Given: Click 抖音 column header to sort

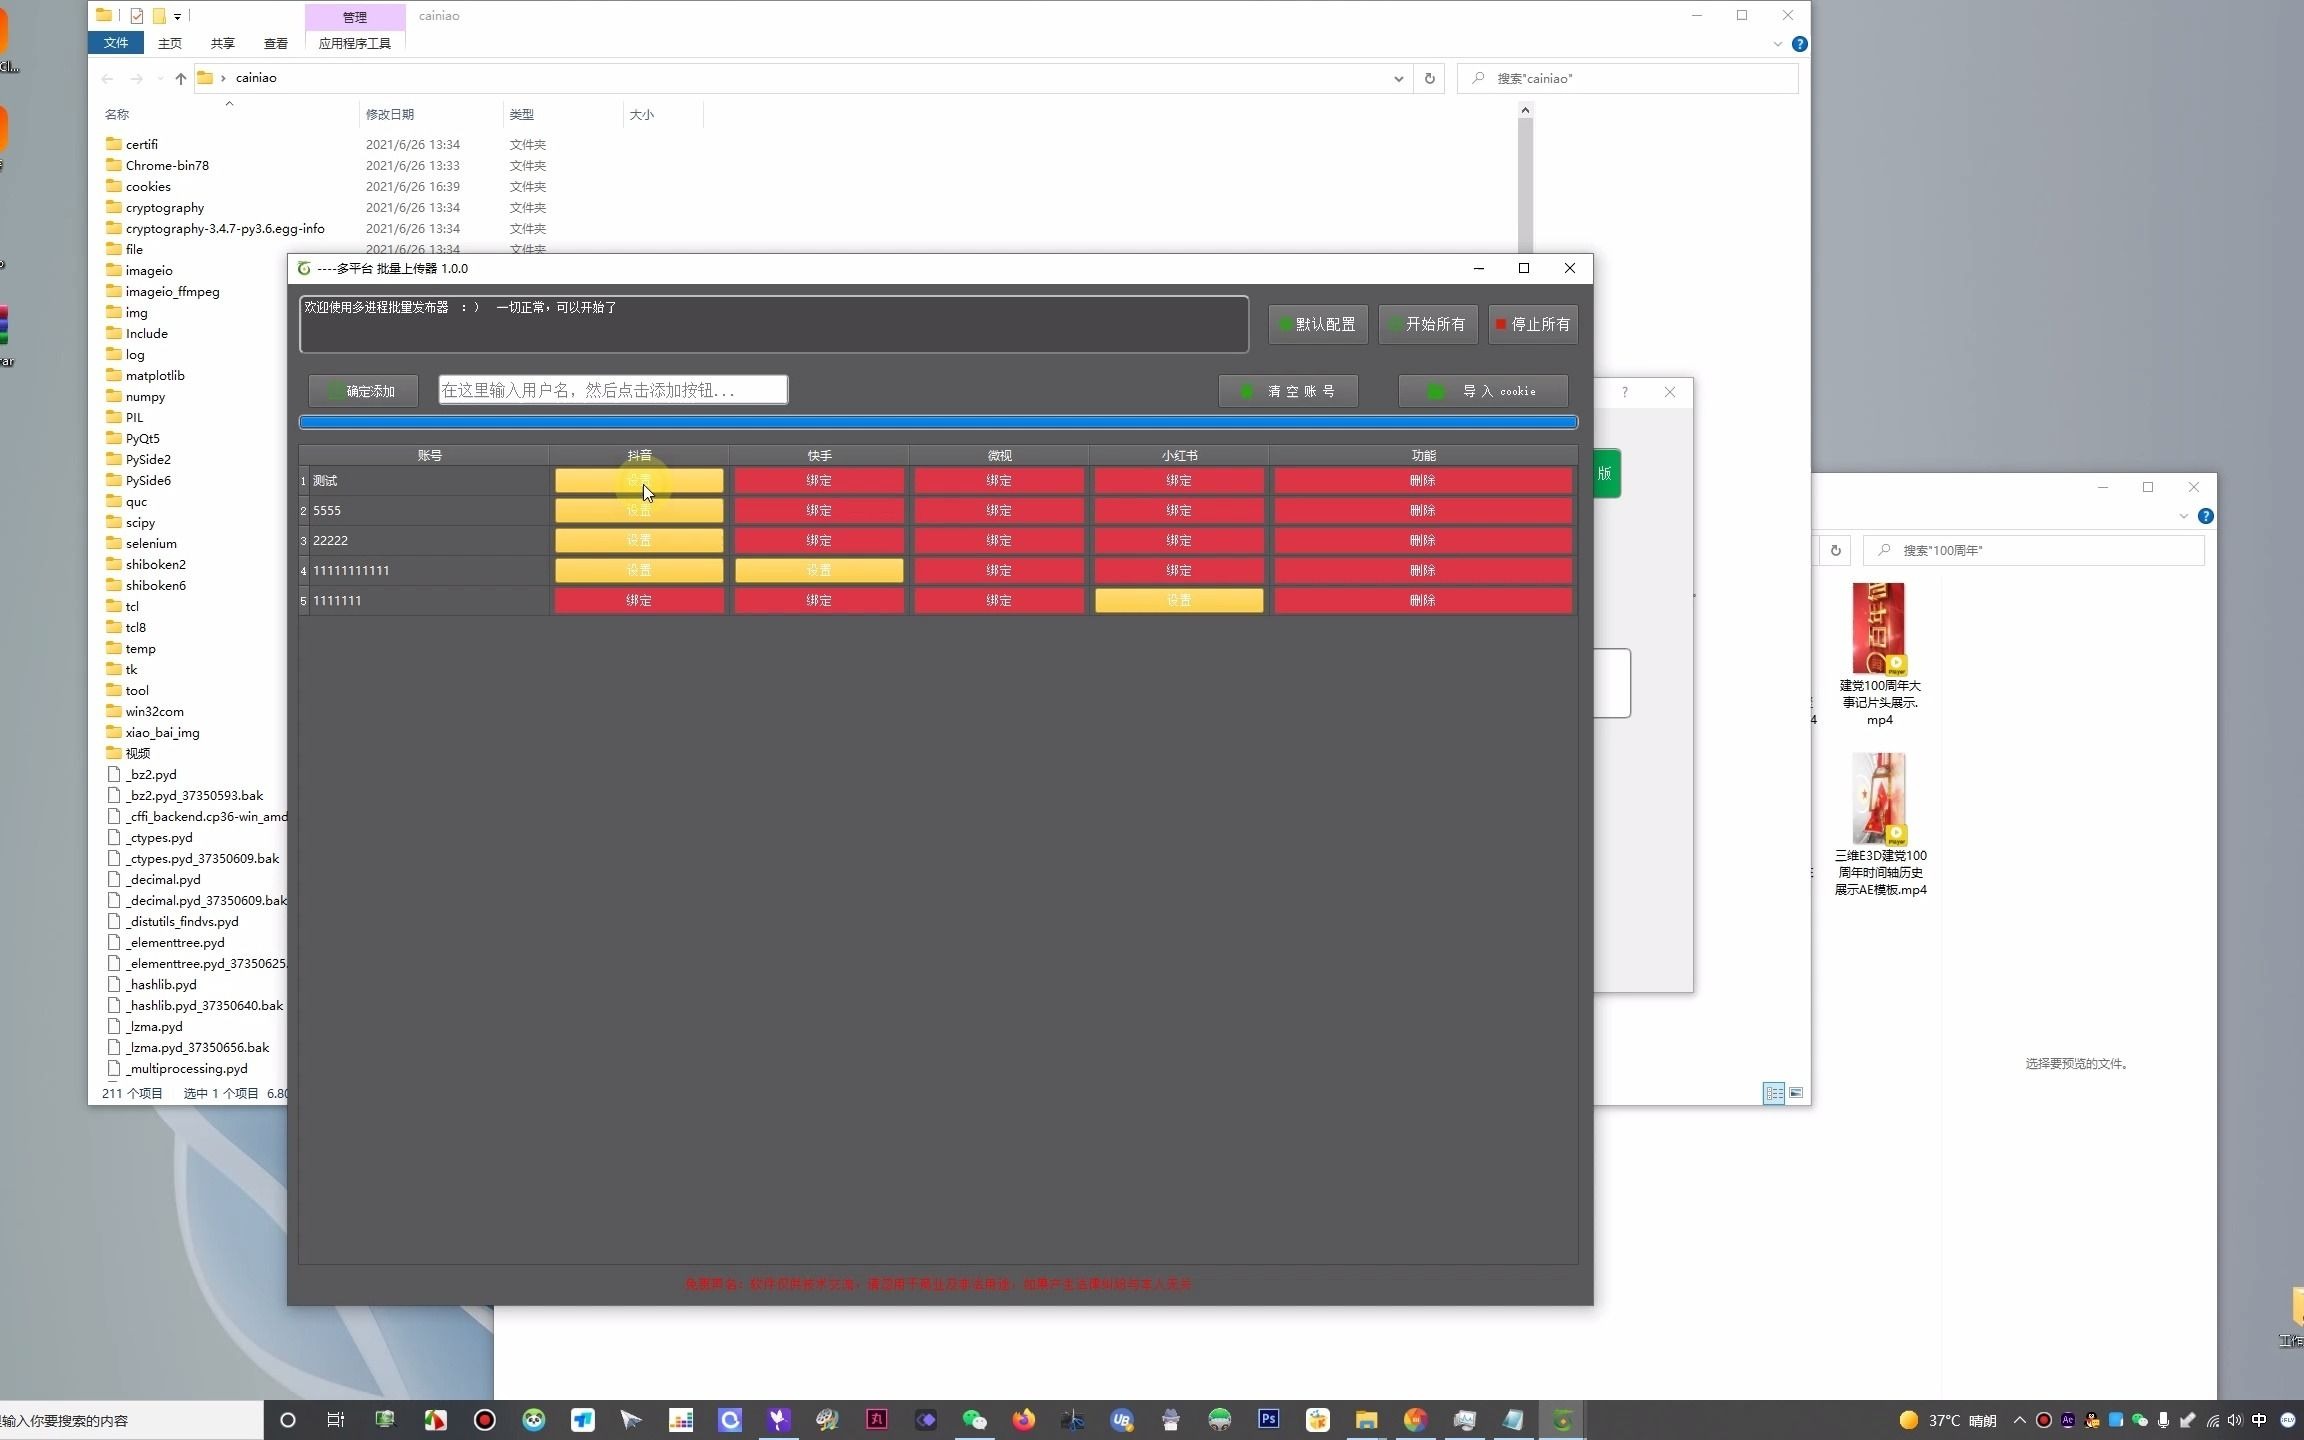Looking at the screenshot, I should pos(639,455).
